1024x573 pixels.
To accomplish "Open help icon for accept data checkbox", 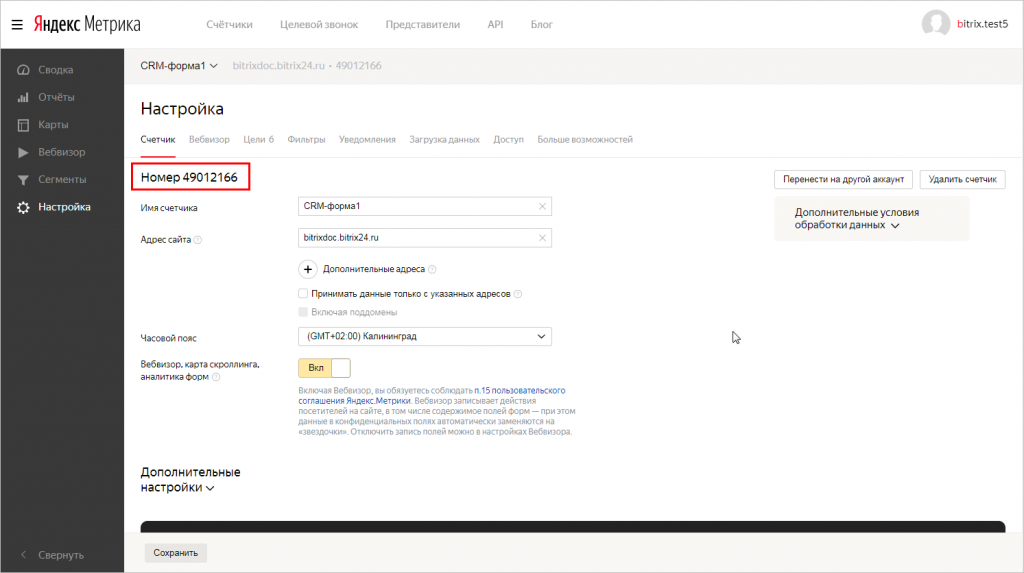I will pos(518,294).
